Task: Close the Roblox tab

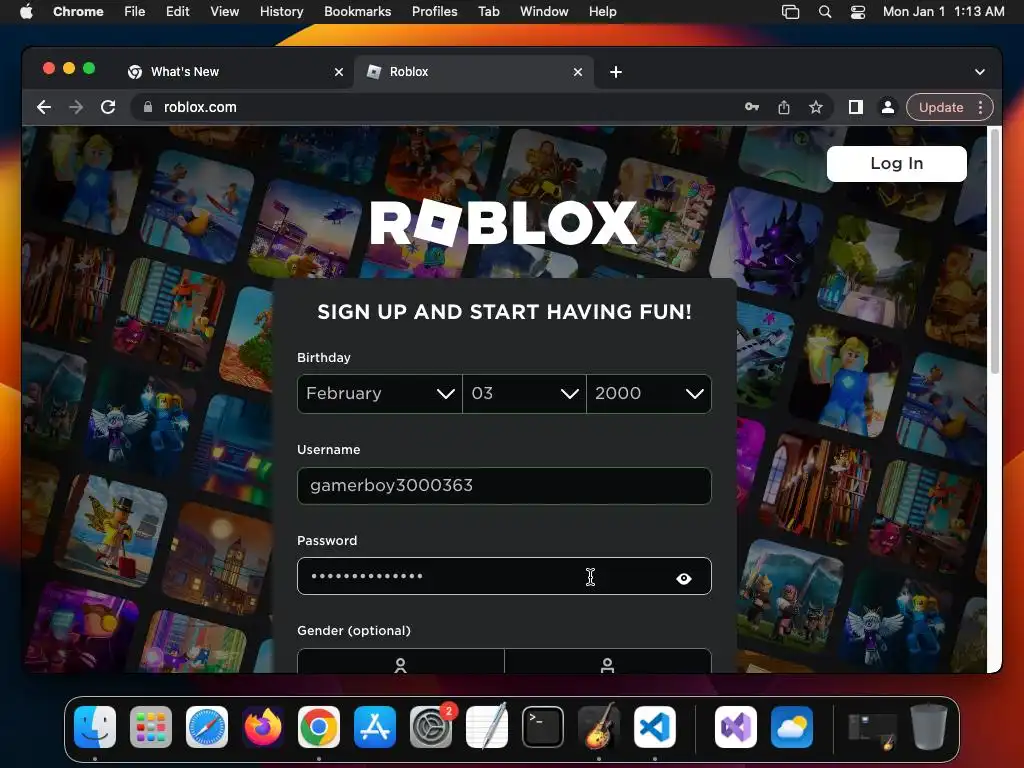Action: (x=578, y=72)
